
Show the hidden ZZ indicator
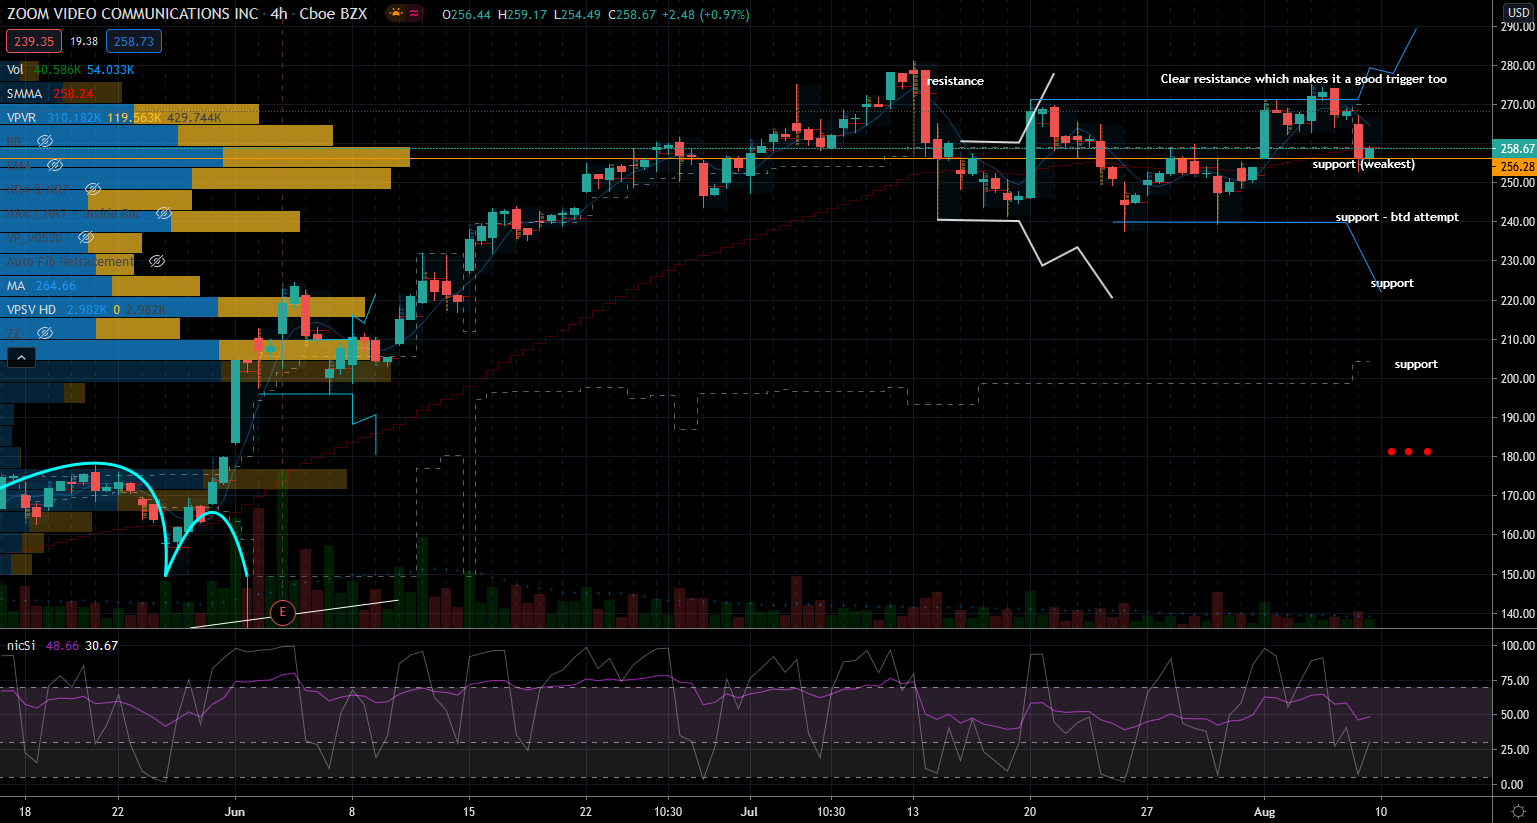click(45, 333)
